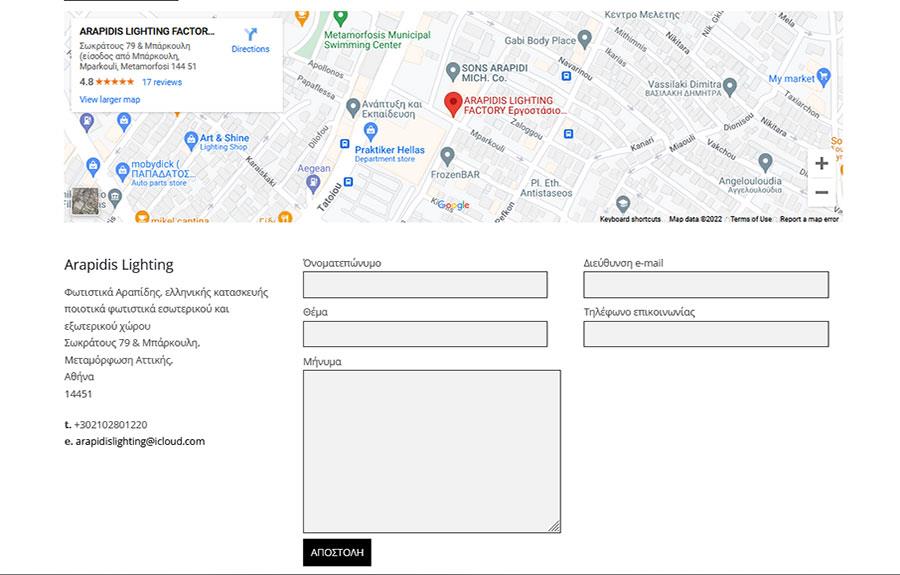Click the mobydick auto parts marker
Image resolution: width=900 pixels, height=575 pixels.
[x=122, y=172]
